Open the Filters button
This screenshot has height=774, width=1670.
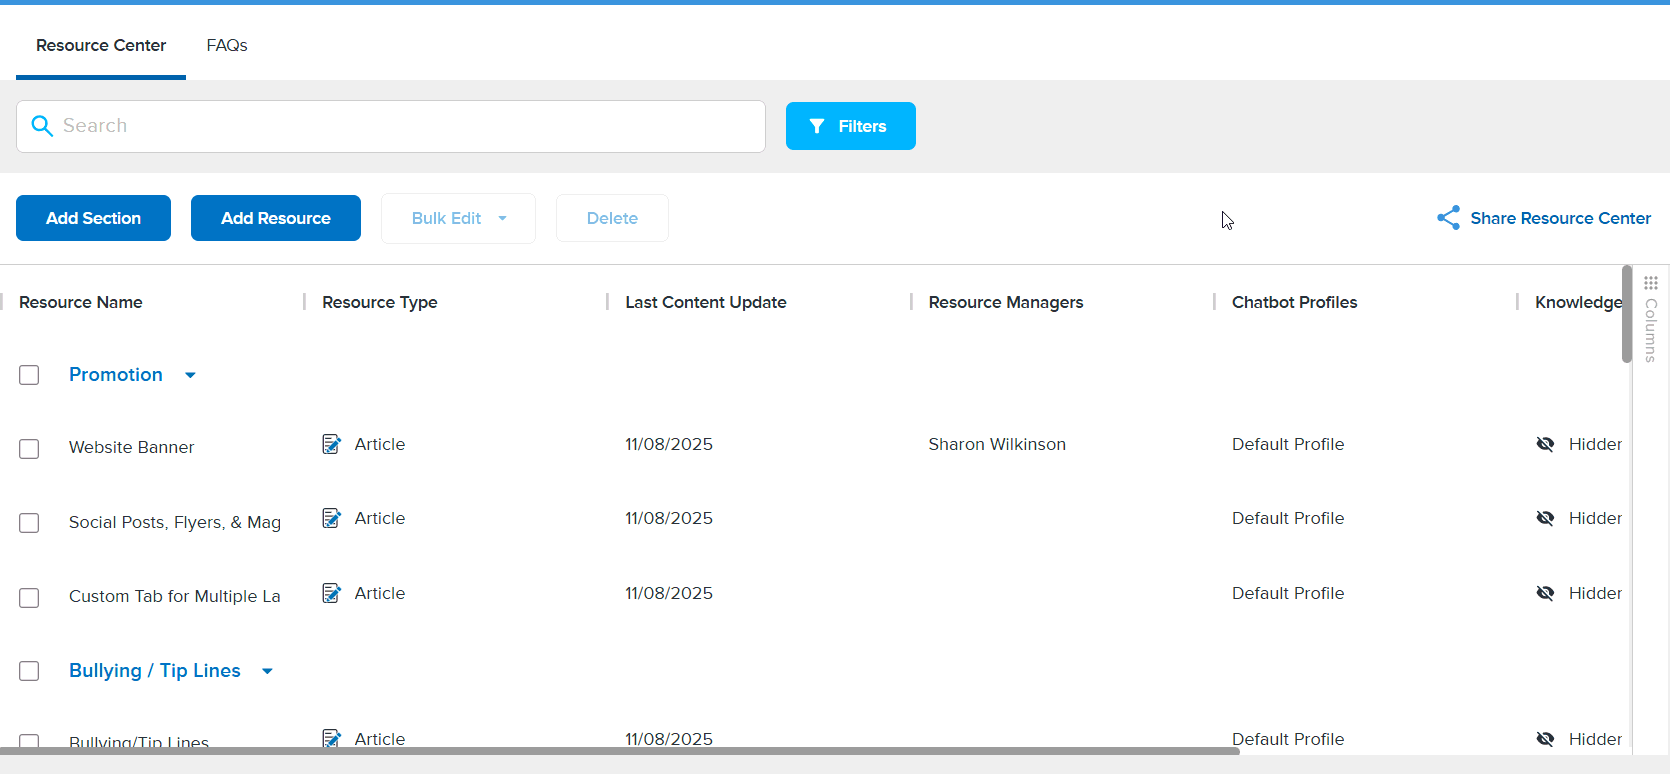[850, 126]
